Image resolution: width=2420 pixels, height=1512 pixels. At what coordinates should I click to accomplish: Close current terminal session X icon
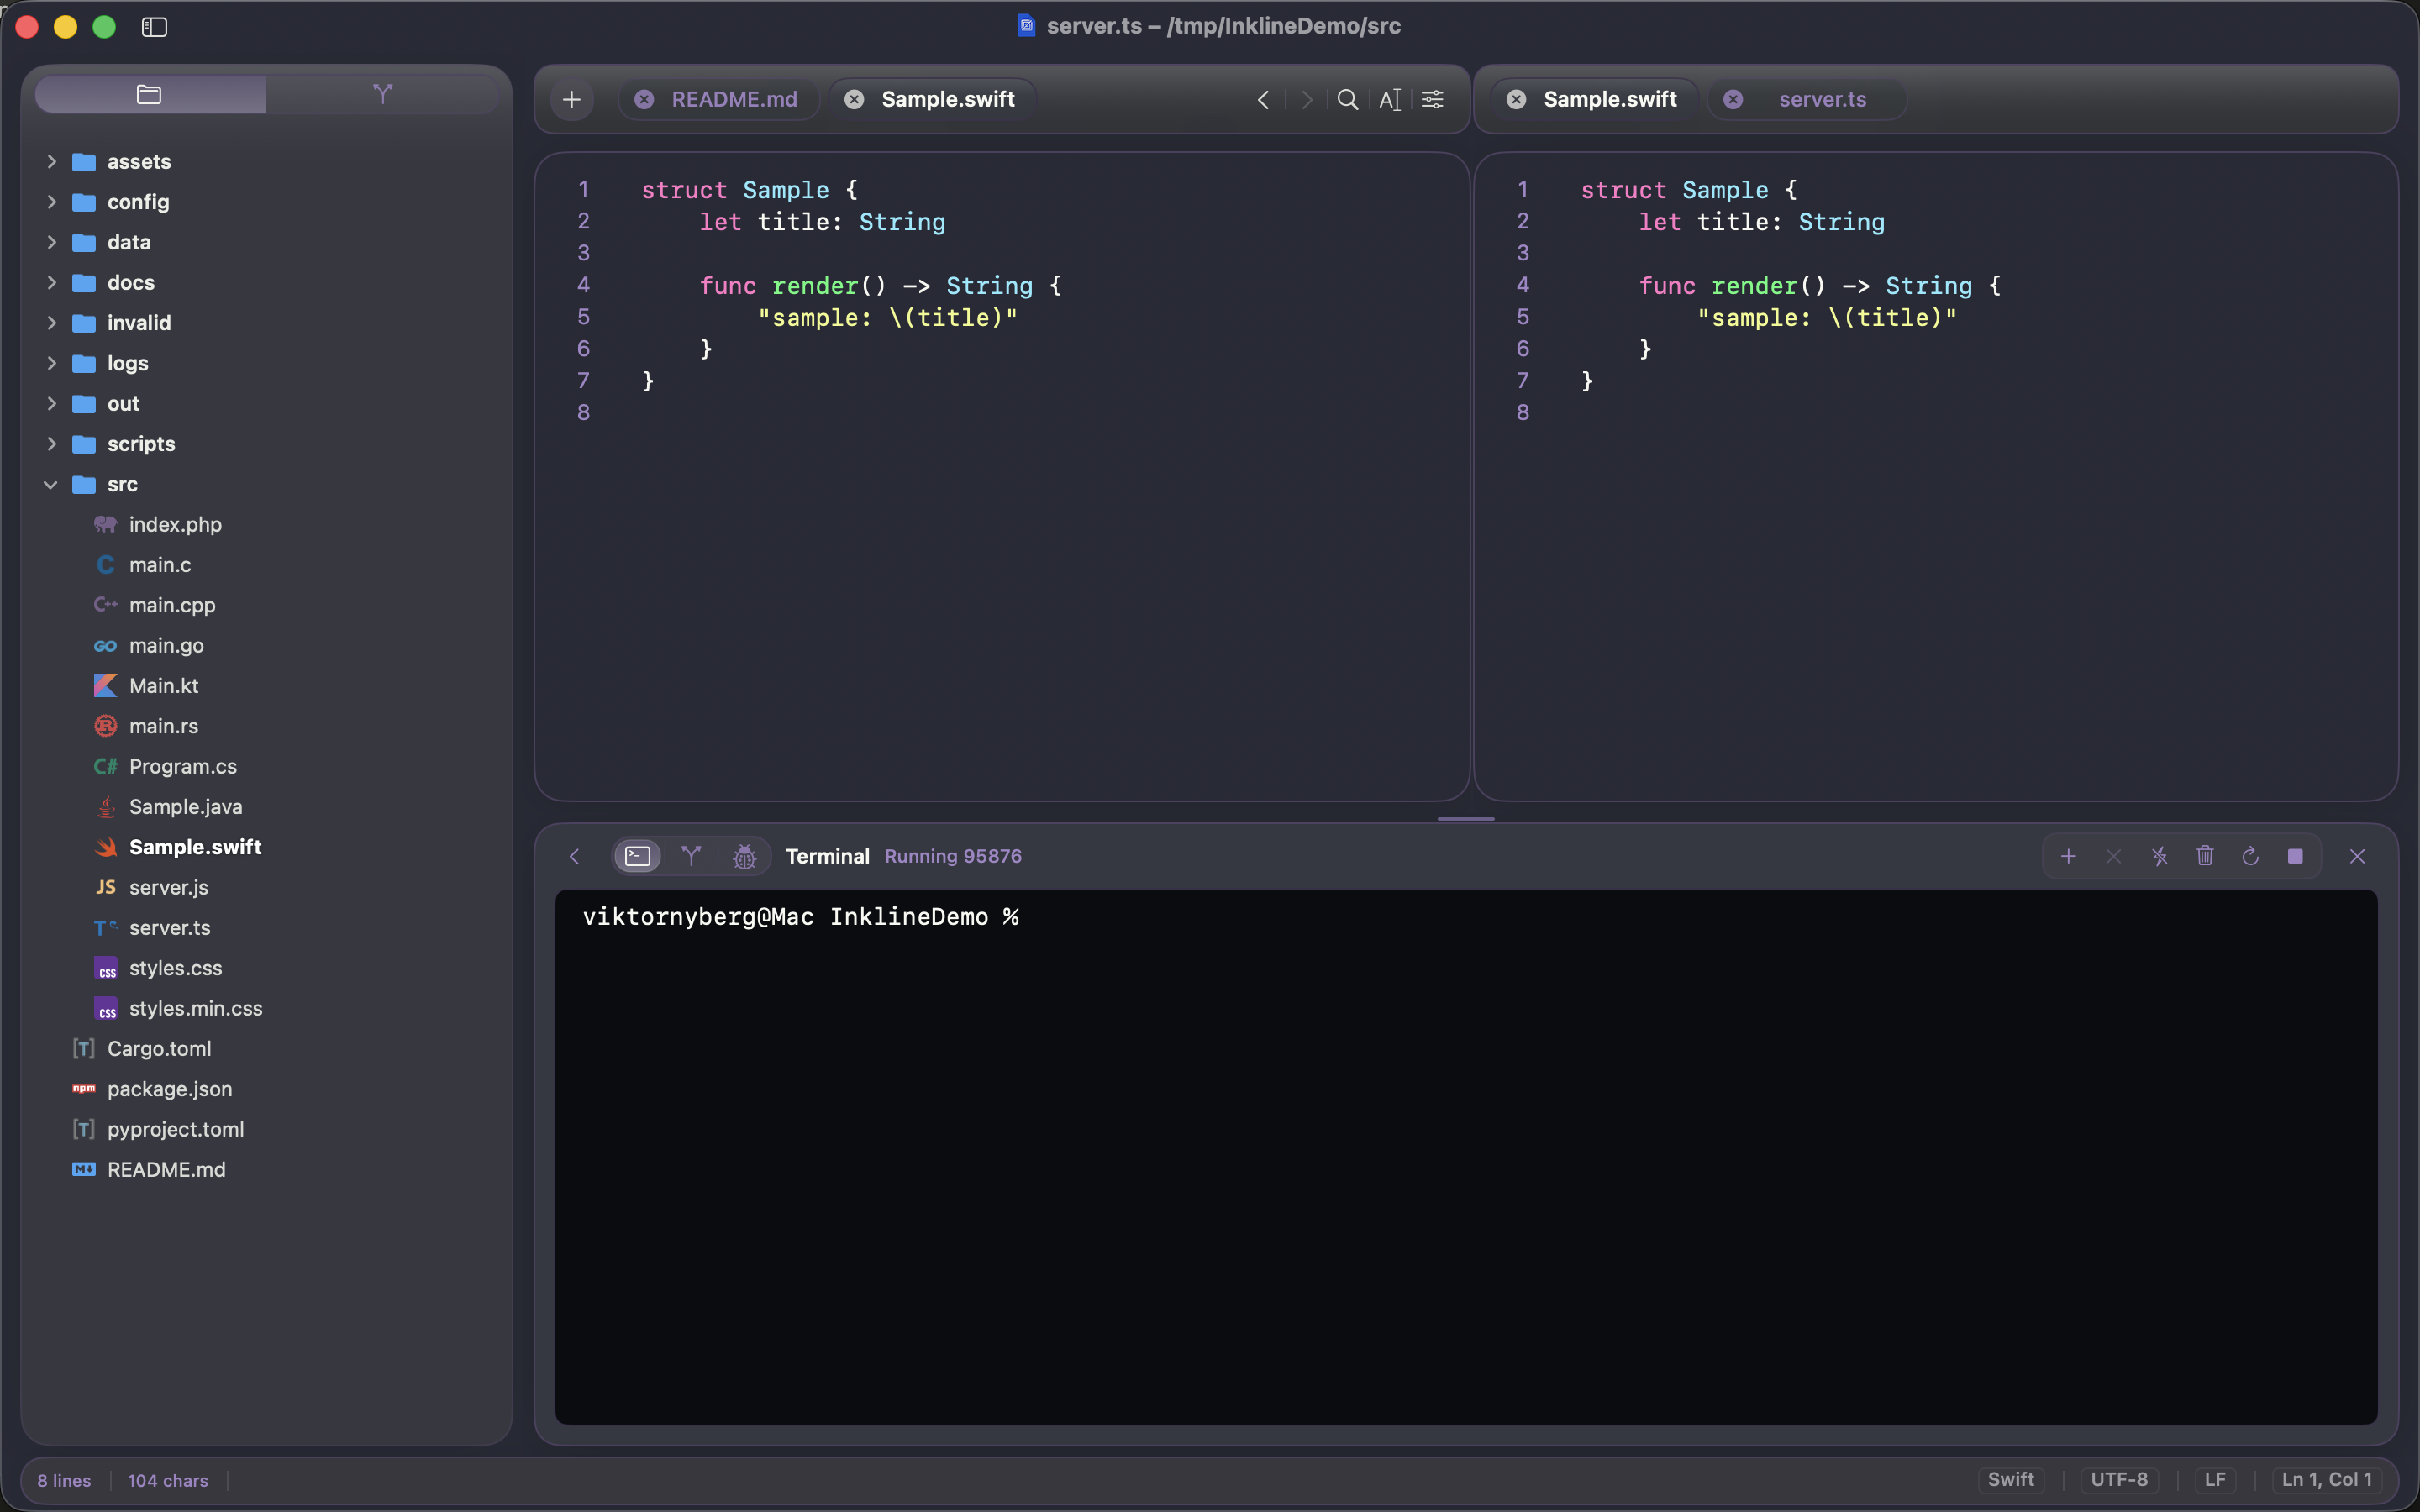(x=2113, y=857)
